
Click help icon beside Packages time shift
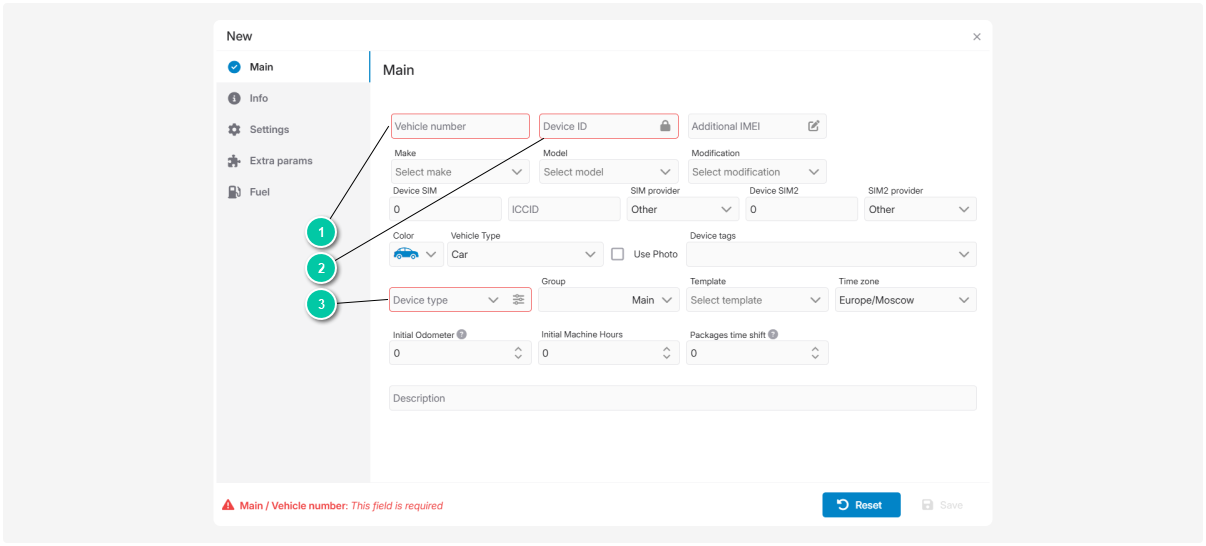(773, 334)
